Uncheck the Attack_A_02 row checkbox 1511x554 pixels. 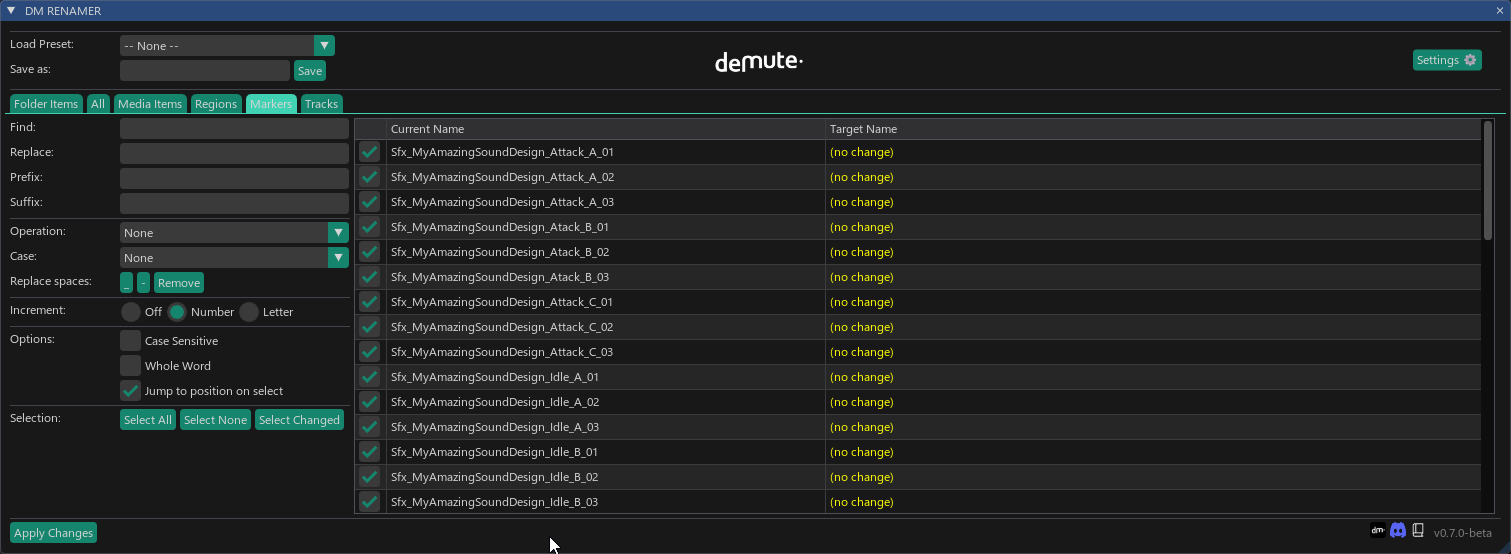point(370,177)
